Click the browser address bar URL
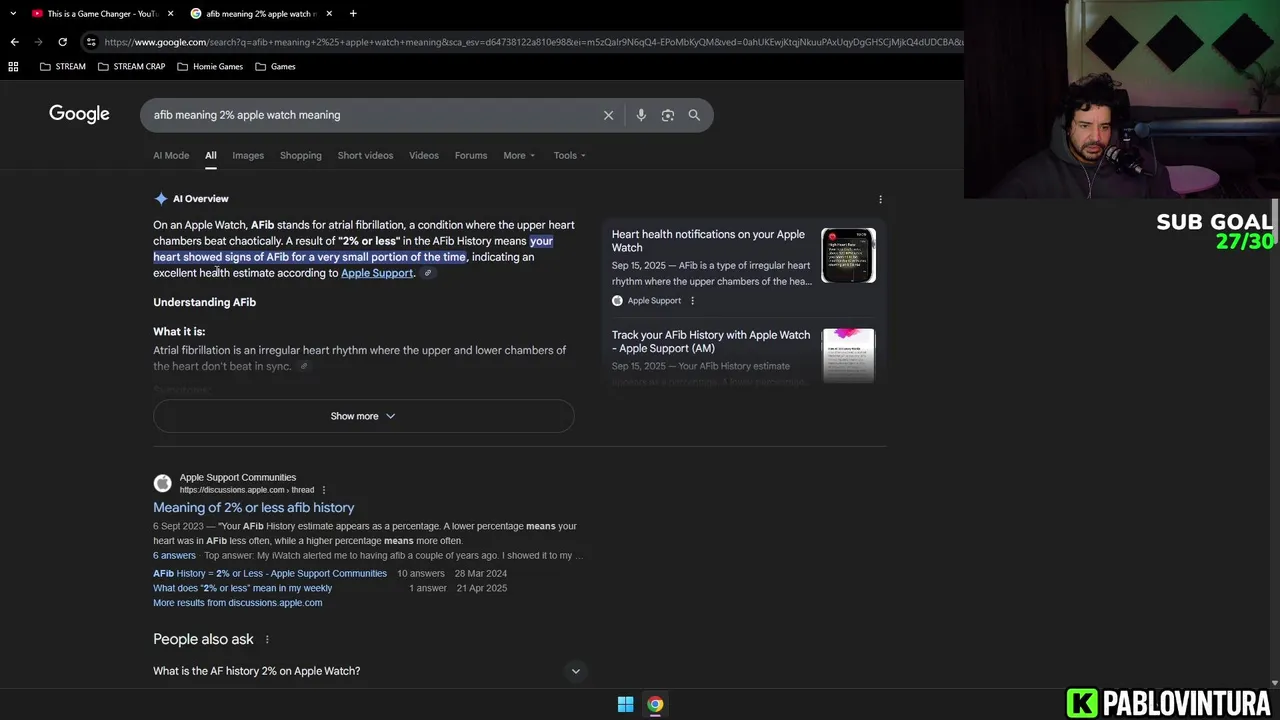1280x720 pixels. click(533, 42)
